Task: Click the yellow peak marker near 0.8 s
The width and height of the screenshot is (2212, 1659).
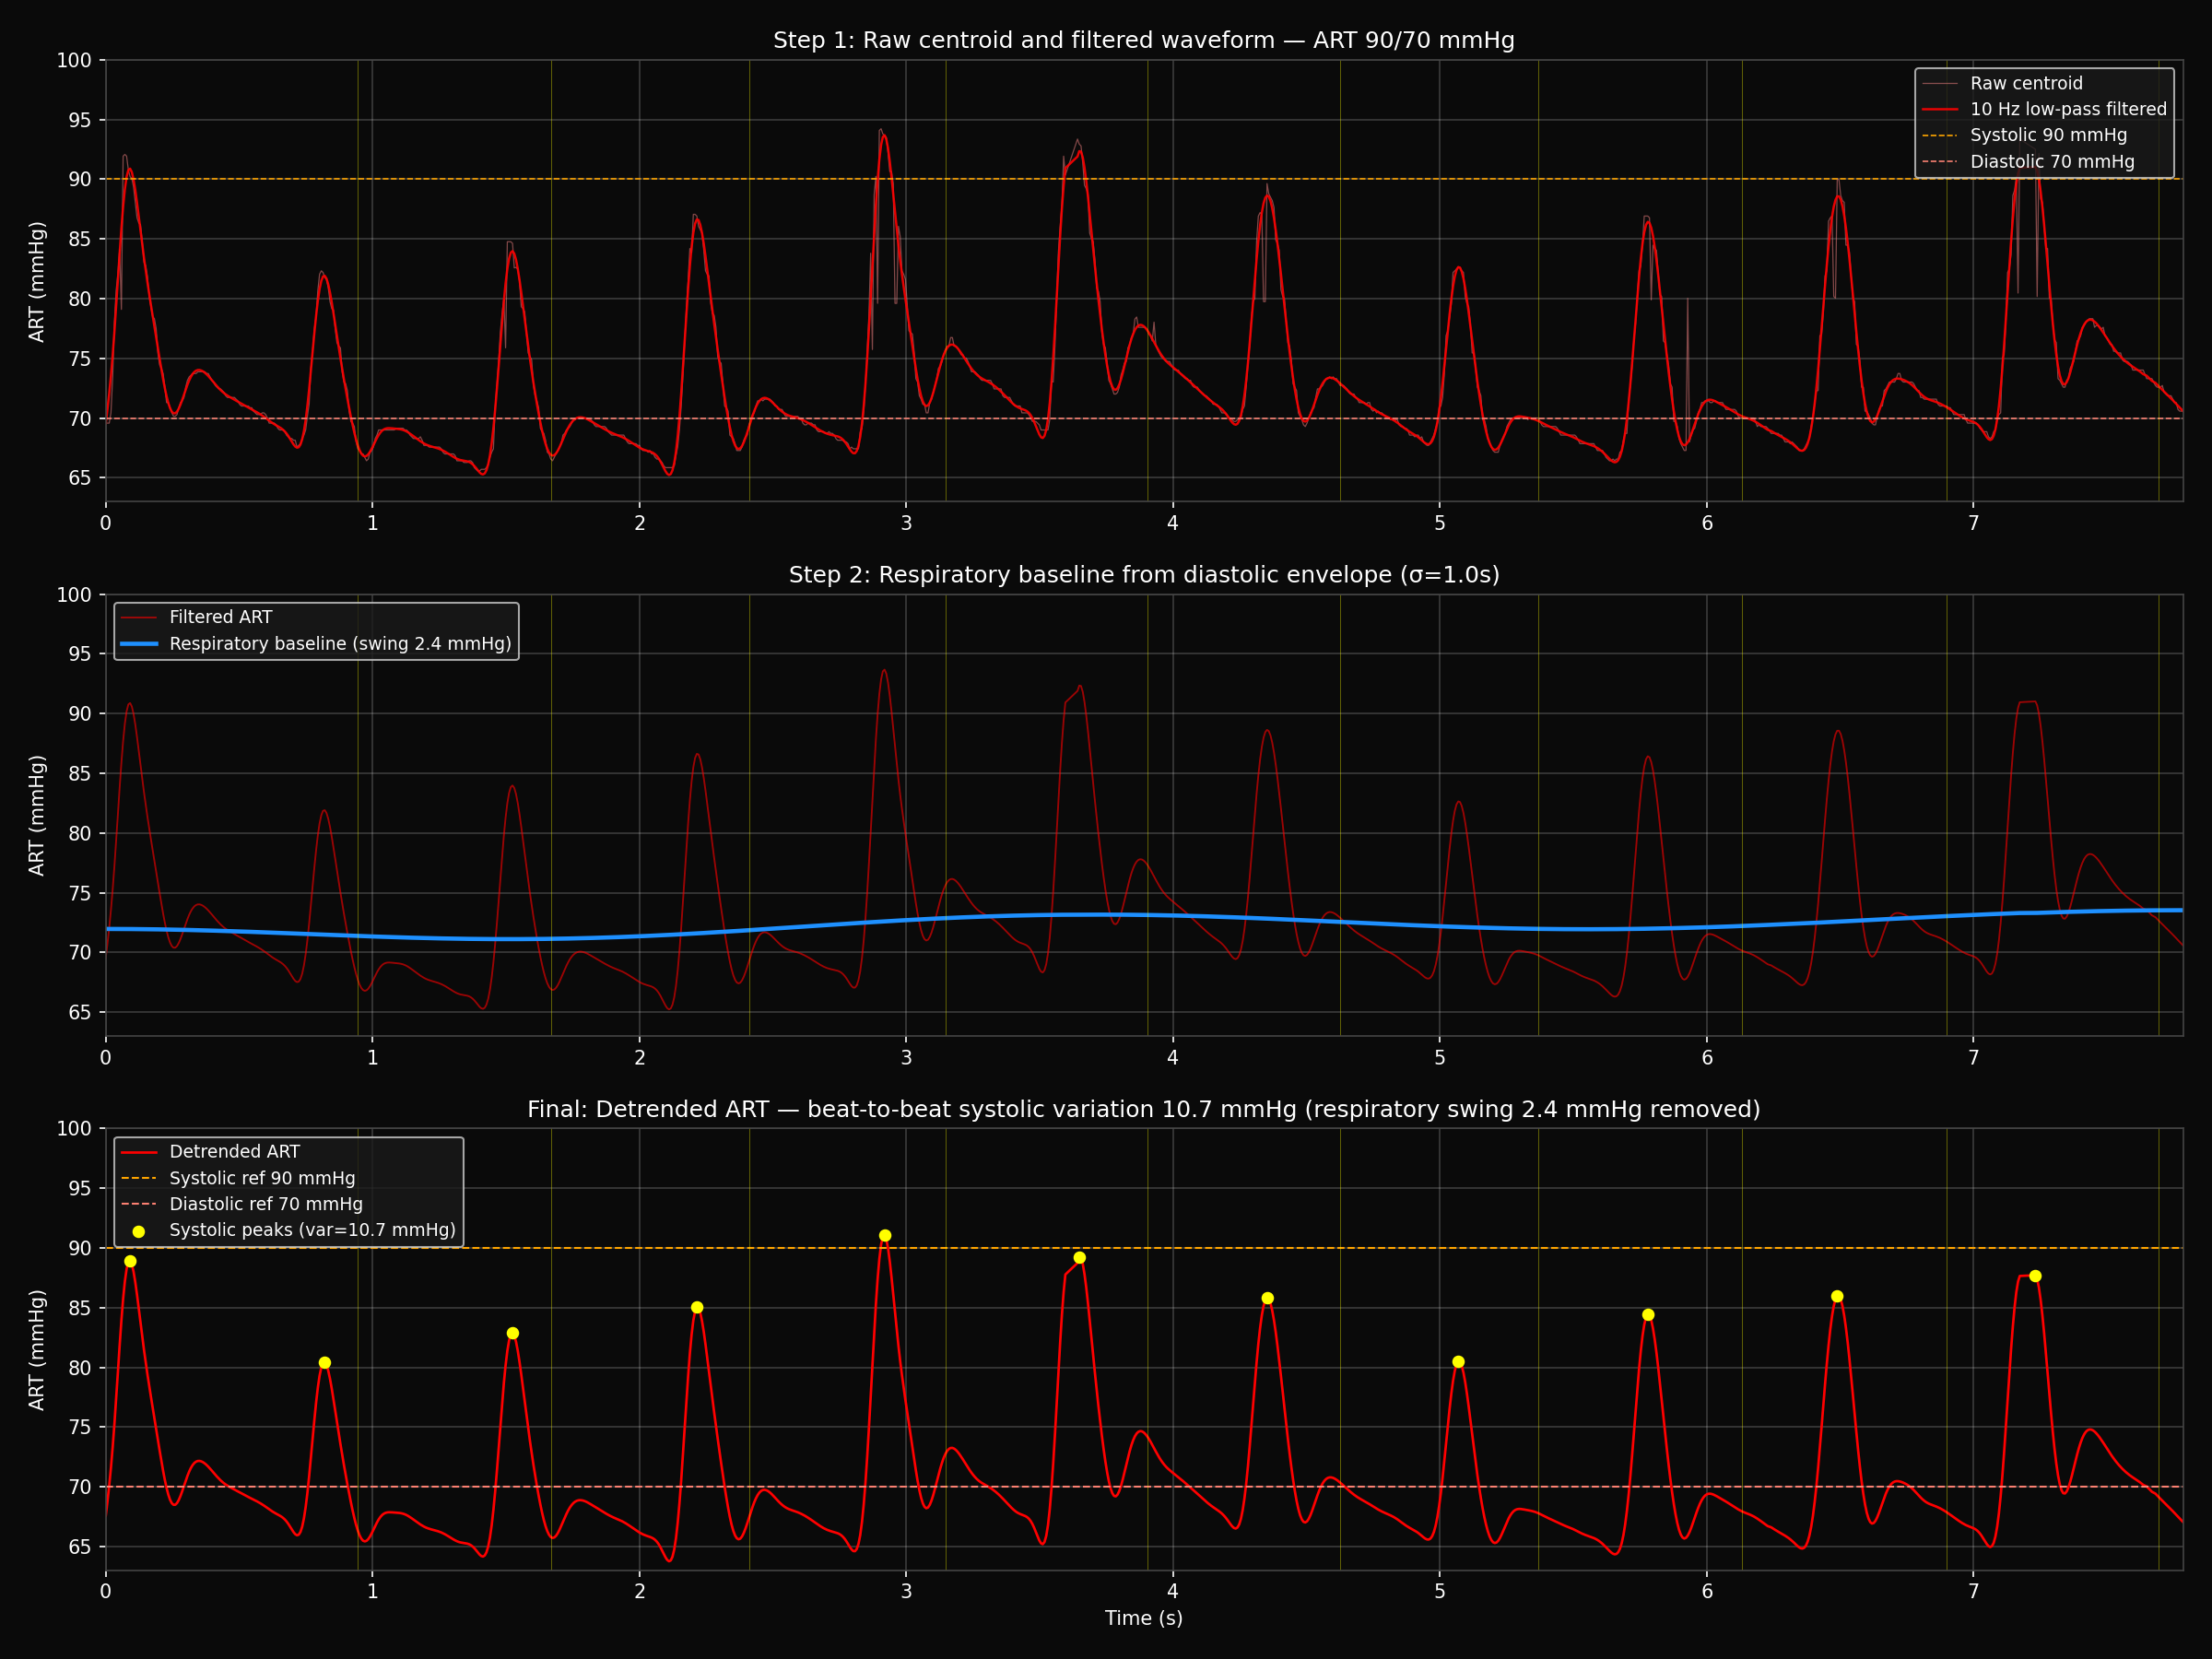Action: (x=325, y=1363)
